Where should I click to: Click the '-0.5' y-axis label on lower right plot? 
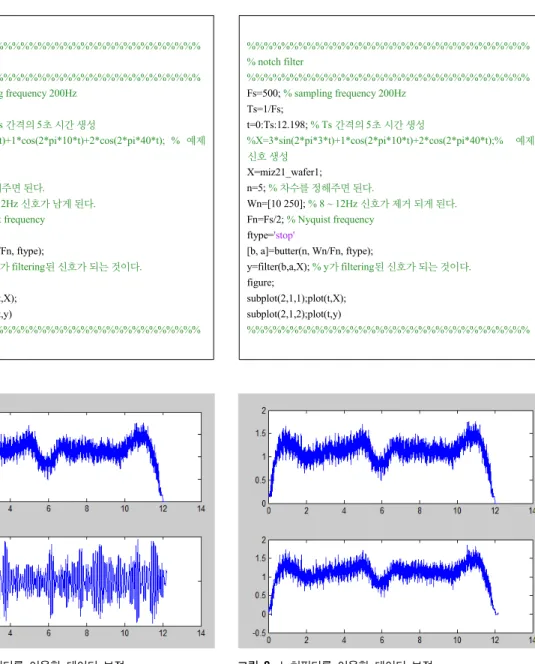tap(260, 633)
